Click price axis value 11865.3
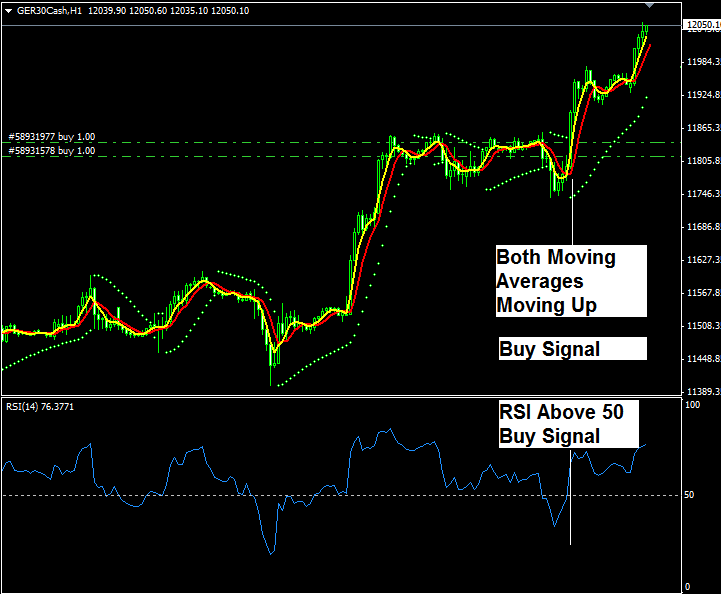 [x=704, y=128]
